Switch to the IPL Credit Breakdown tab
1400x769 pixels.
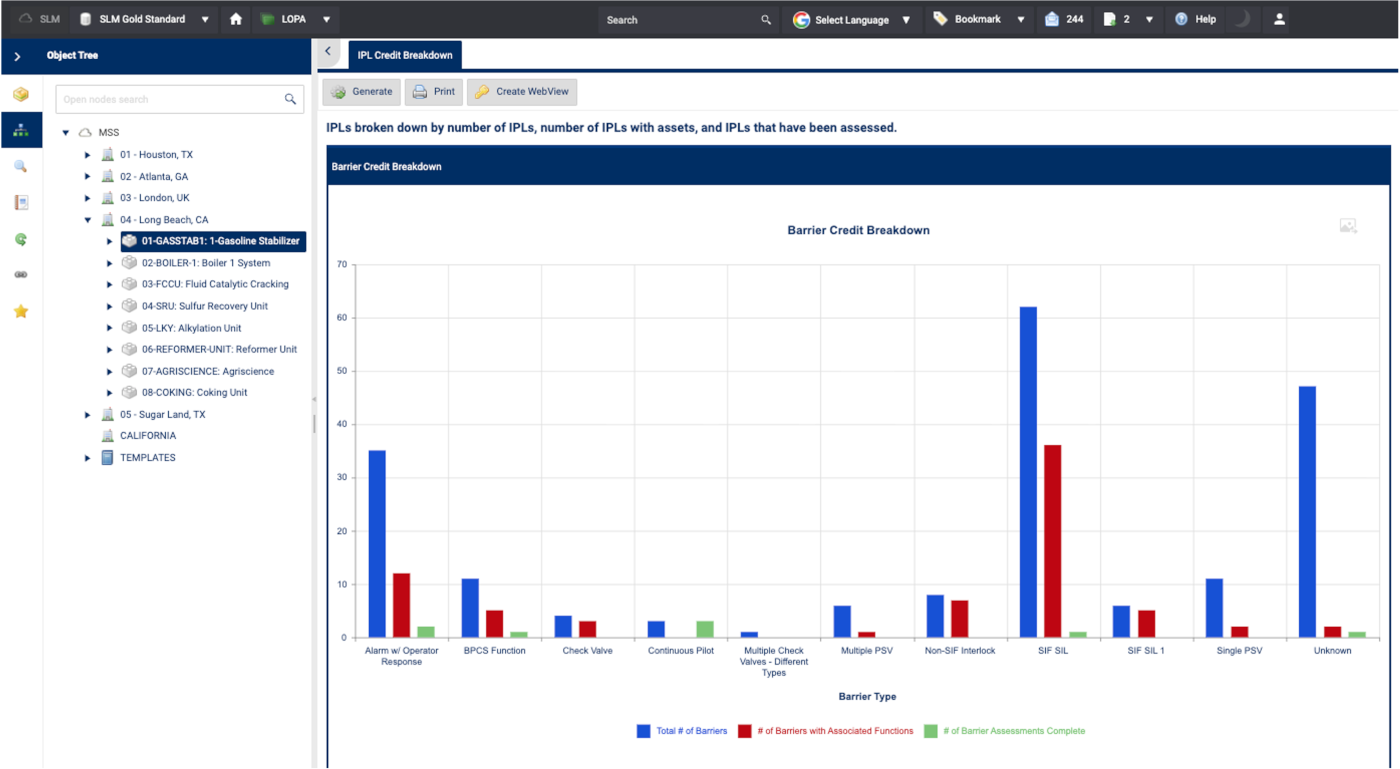[x=405, y=55]
